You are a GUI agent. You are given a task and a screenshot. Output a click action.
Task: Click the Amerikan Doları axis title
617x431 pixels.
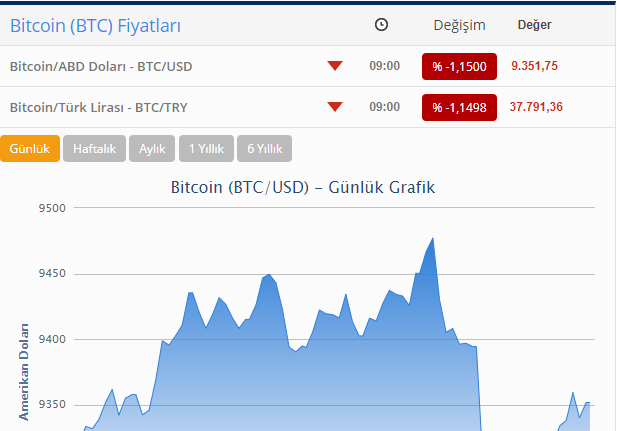pos(24,372)
